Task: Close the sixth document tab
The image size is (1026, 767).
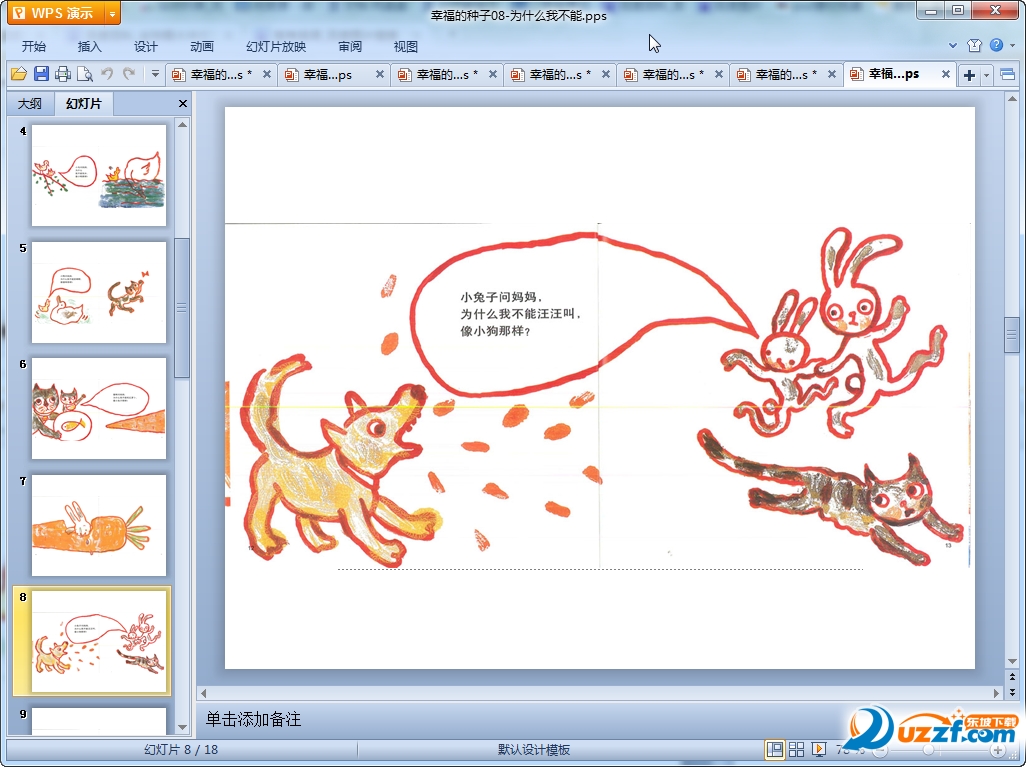Action: [x=832, y=75]
